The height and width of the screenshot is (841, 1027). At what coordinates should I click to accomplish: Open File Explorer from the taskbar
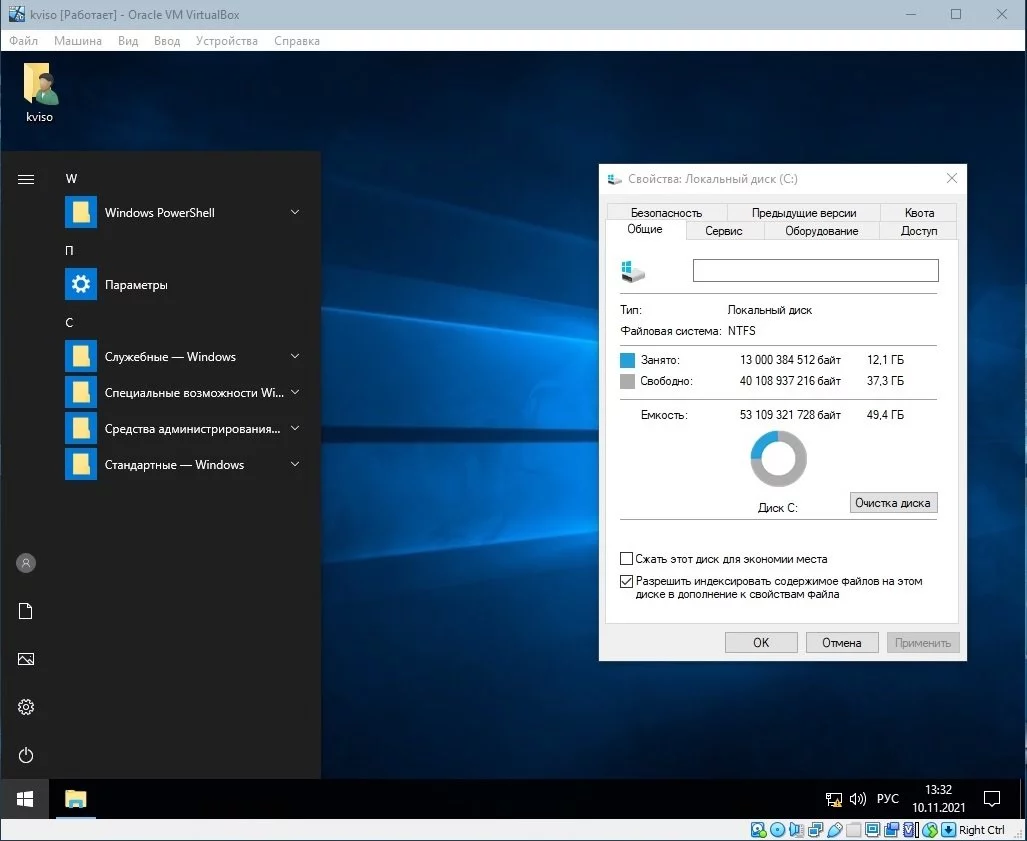(76, 799)
